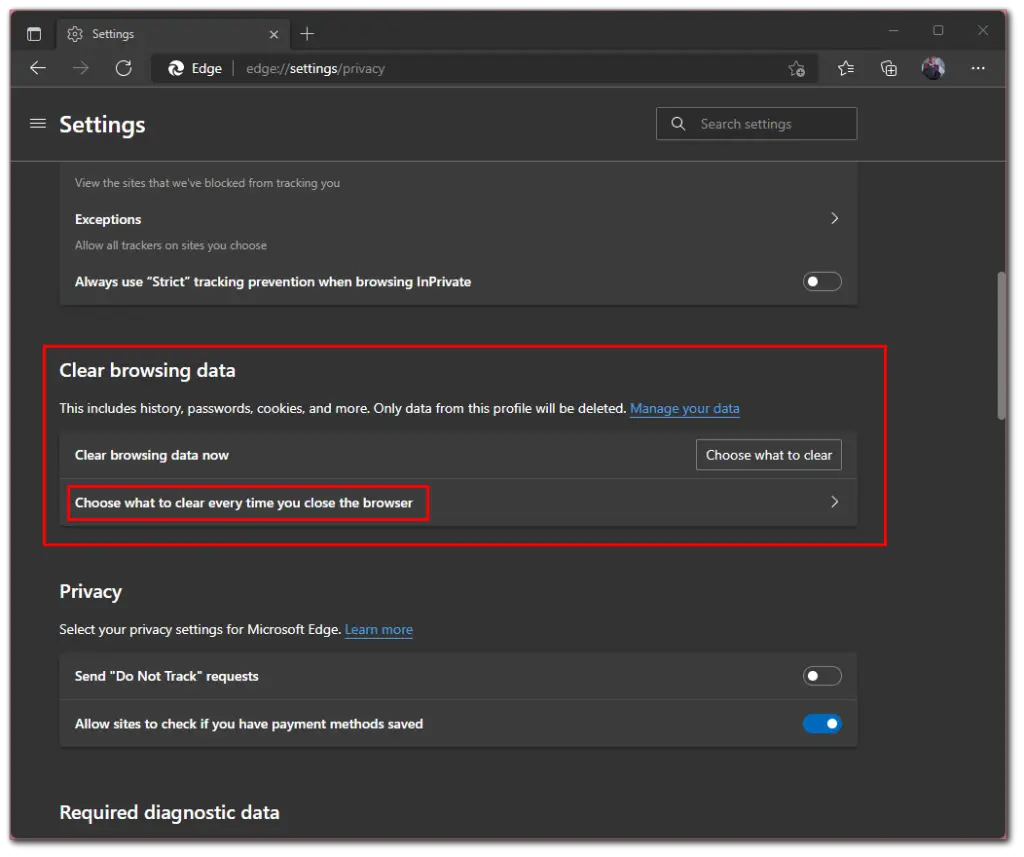This screenshot has height=857, width=1024.
Task: Click the Settings gear tab icon
Action: (x=75, y=34)
